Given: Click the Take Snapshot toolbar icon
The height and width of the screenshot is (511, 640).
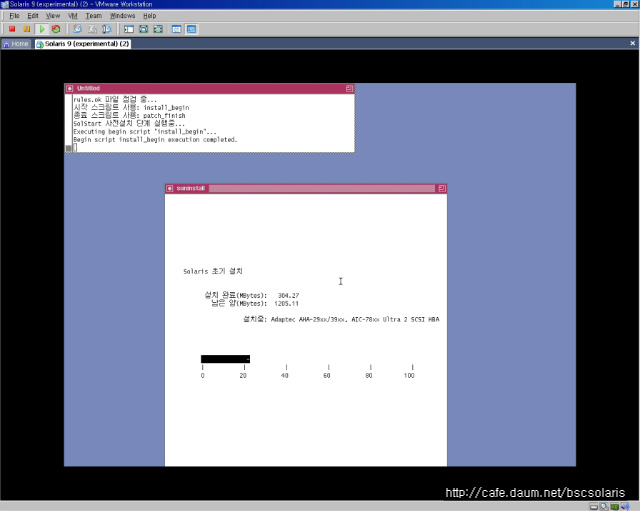Looking at the screenshot, I should point(77,29).
